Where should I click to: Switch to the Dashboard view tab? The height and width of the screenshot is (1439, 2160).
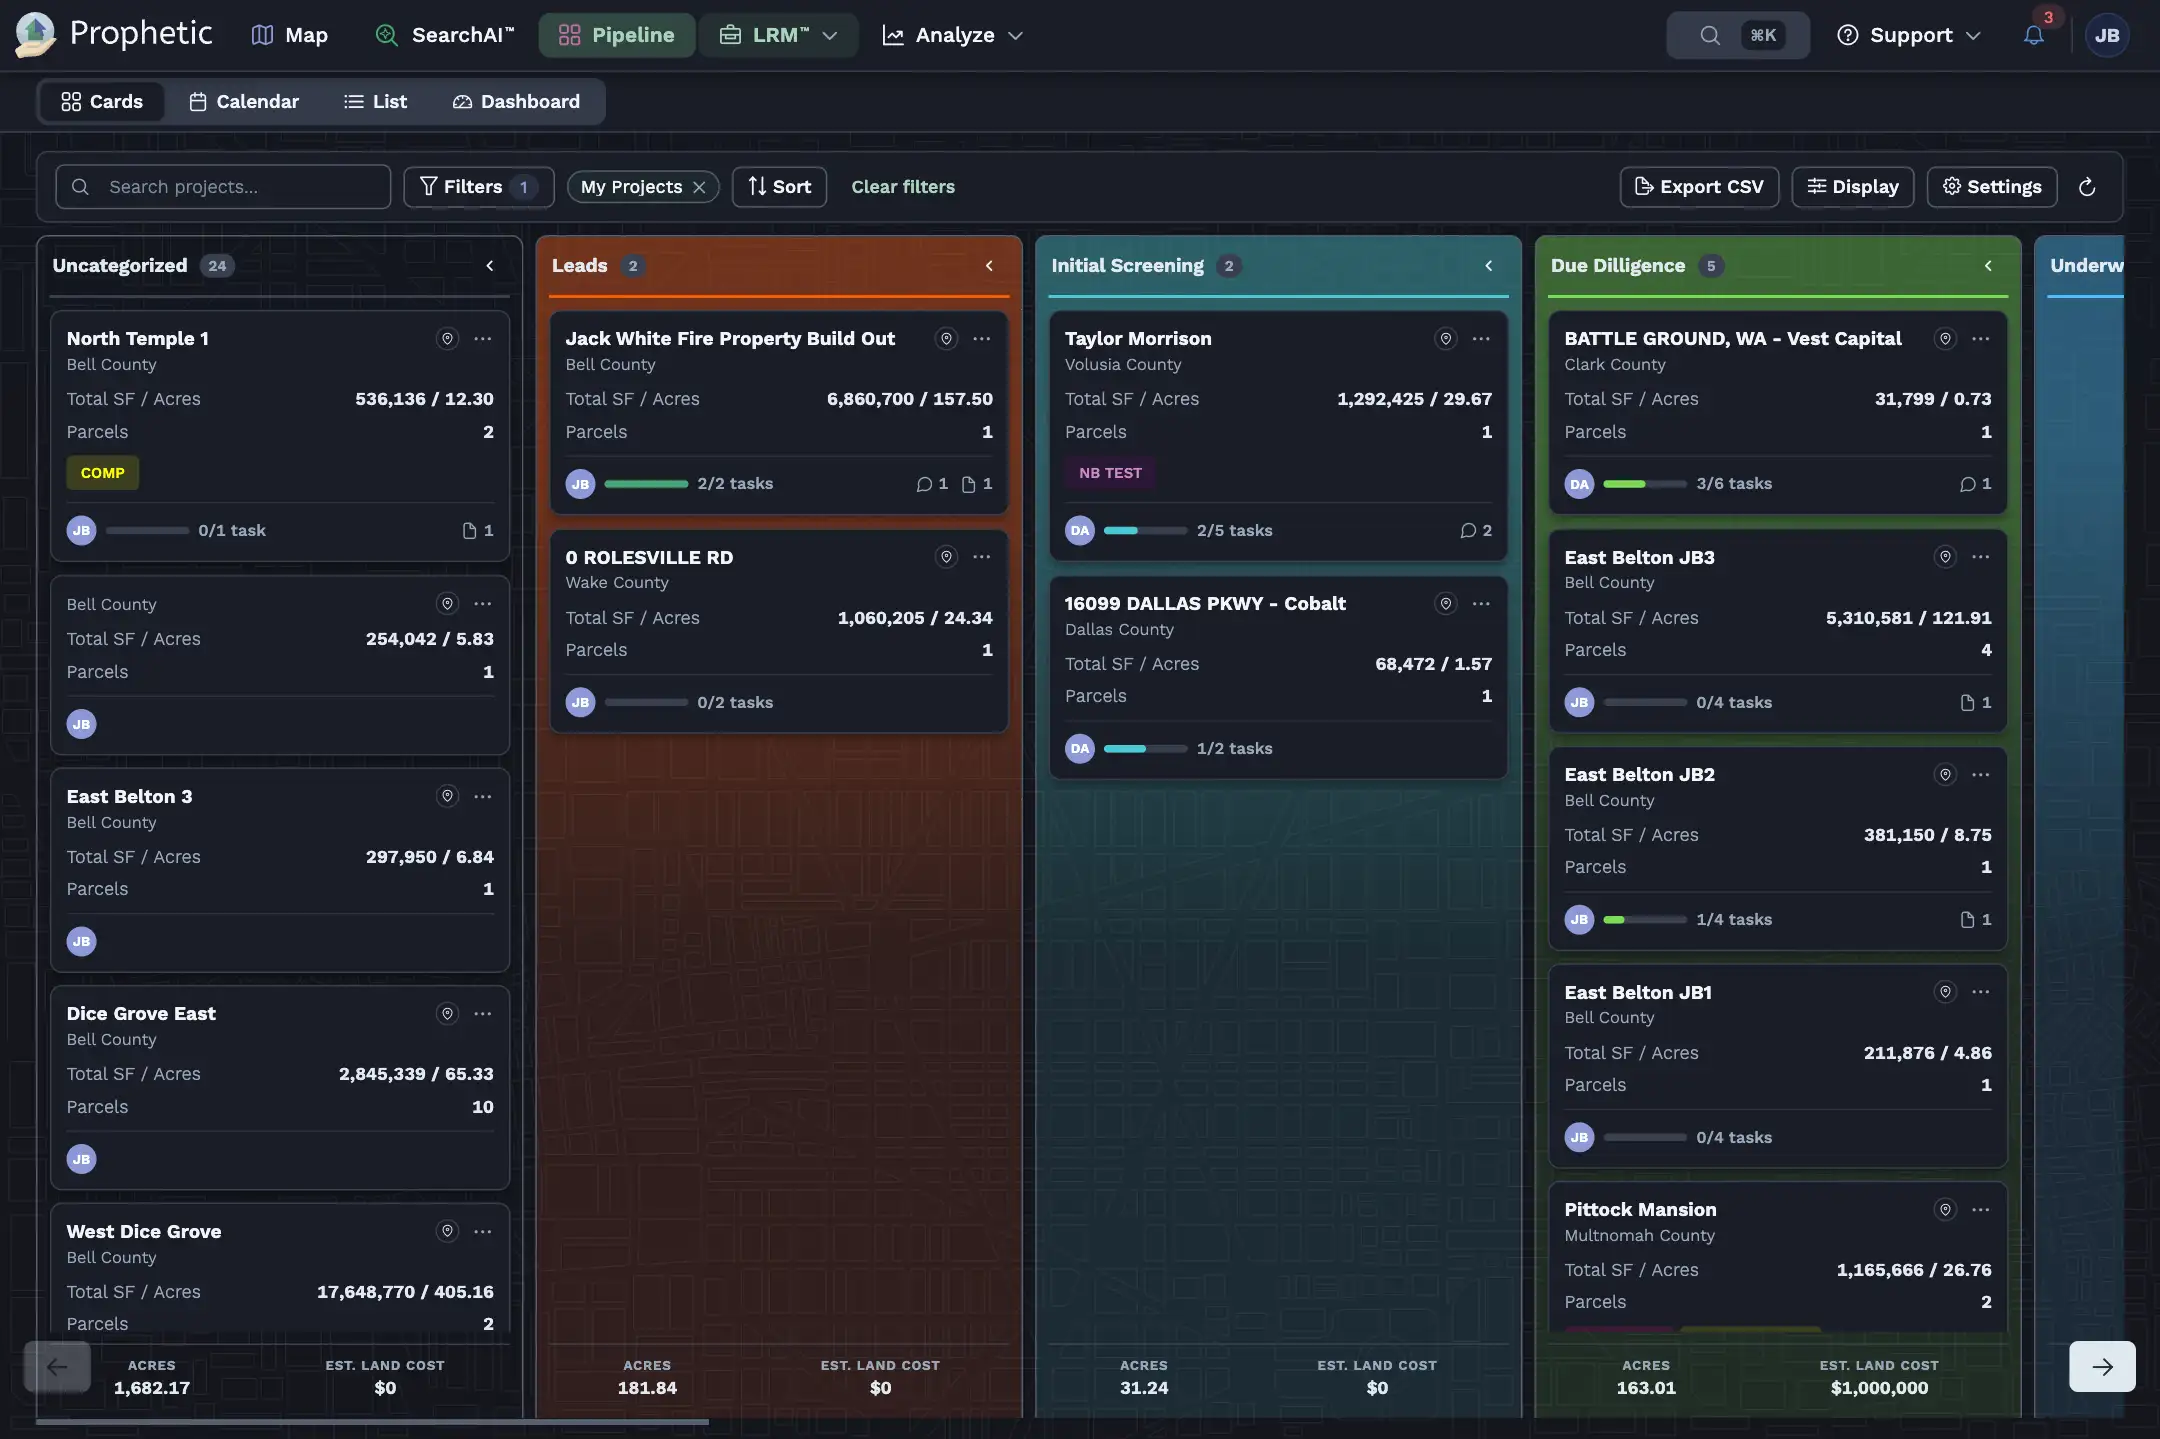click(x=516, y=102)
